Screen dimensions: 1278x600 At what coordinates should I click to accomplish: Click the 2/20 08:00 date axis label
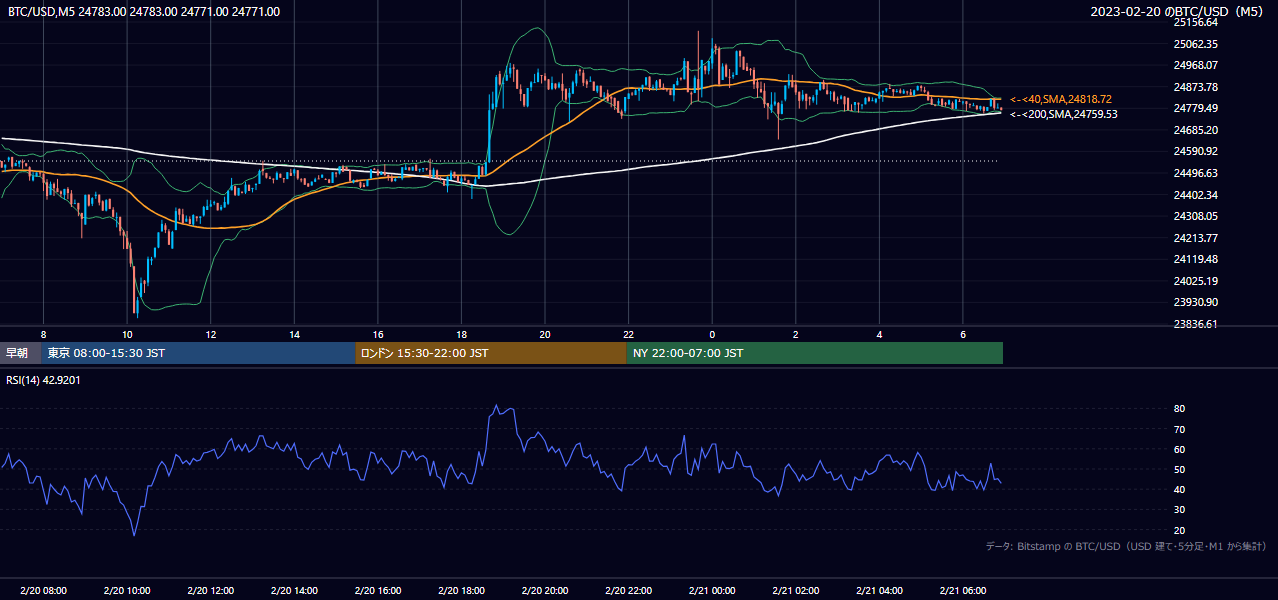click(43, 590)
